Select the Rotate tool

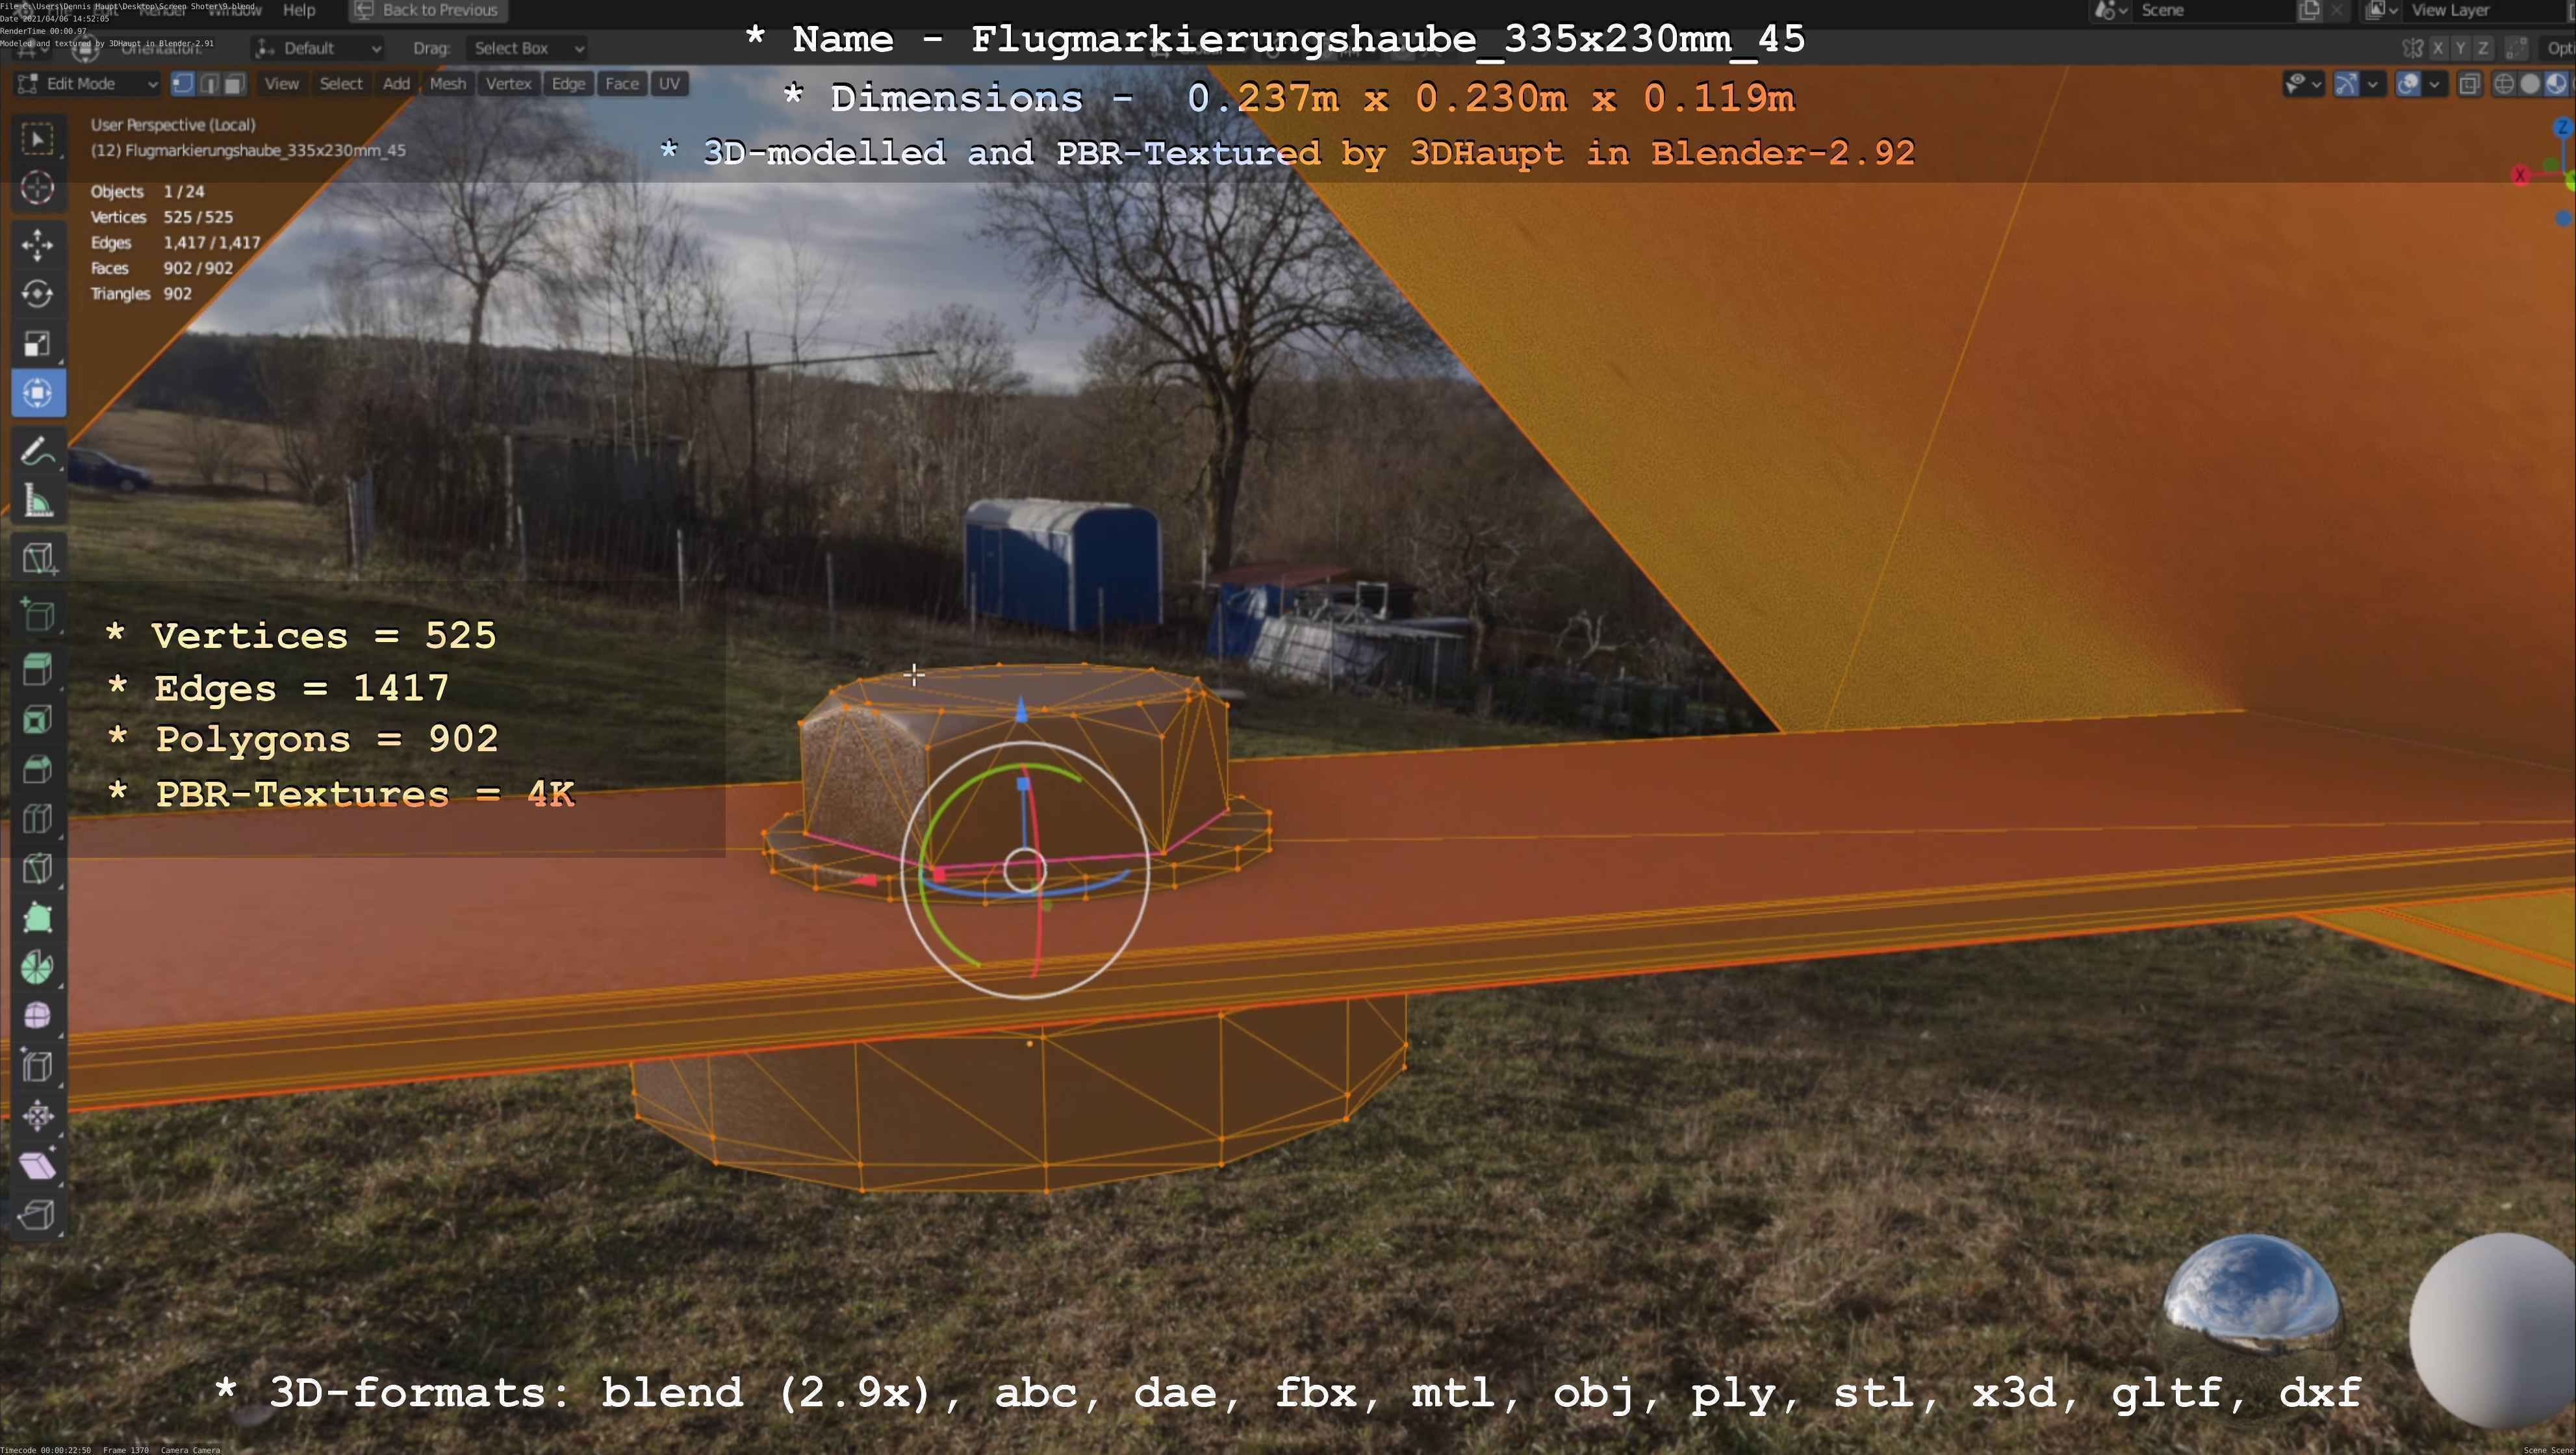(x=38, y=294)
